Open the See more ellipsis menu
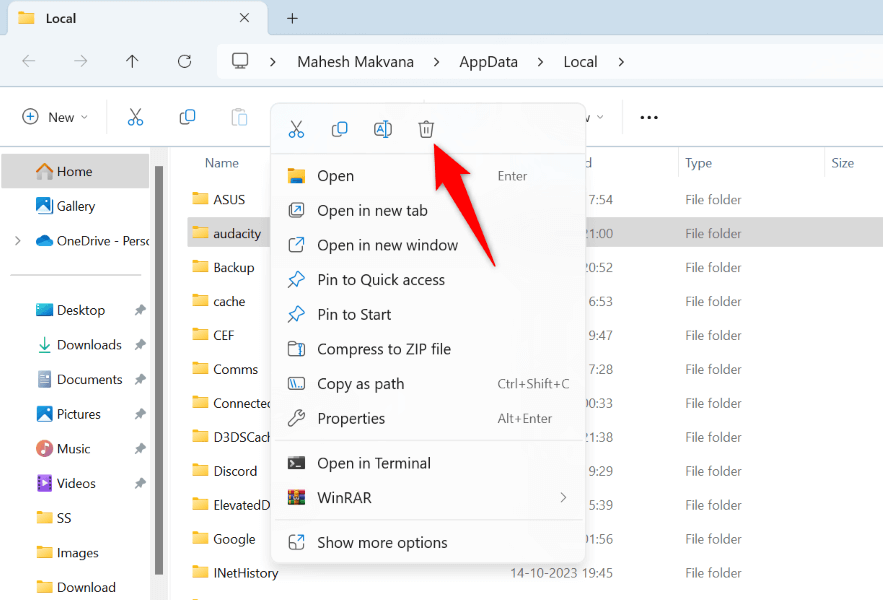 648,117
